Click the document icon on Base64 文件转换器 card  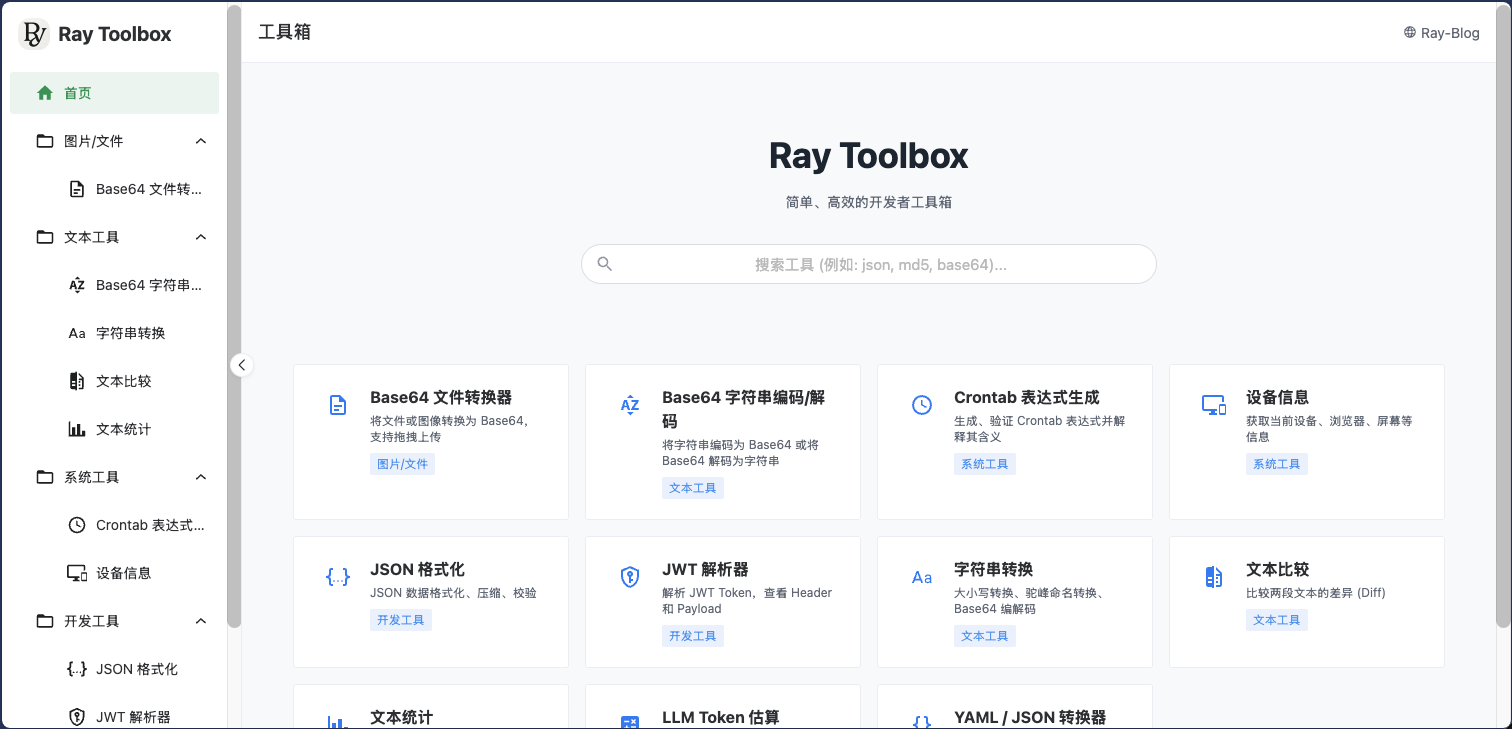coord(338,405)
